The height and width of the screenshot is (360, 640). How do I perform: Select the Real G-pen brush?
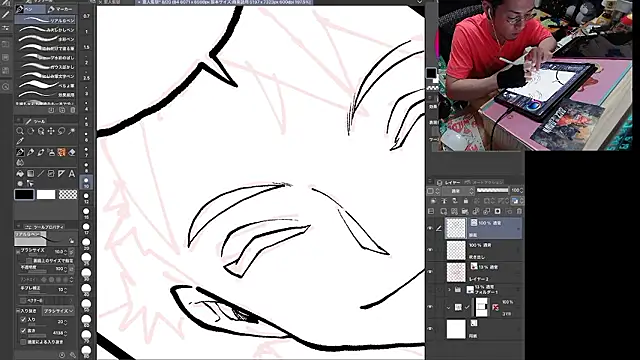tap(45, 20)
